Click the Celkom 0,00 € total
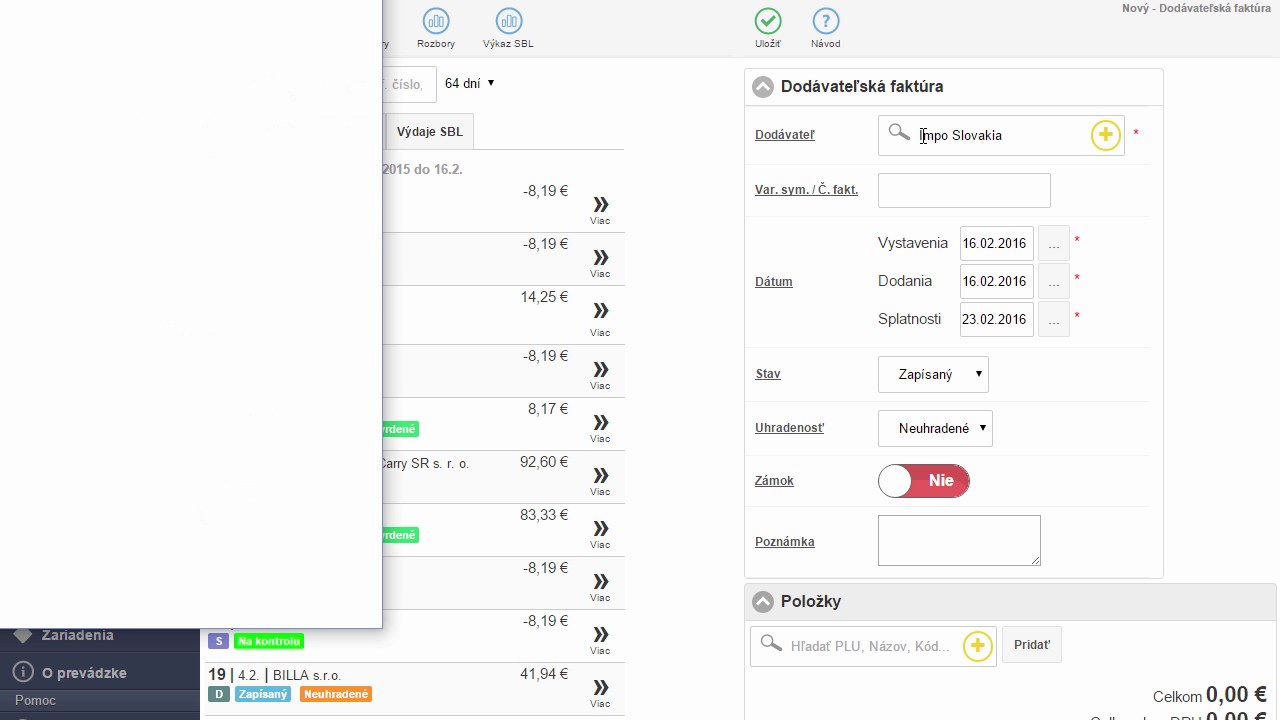This screenshot has width=1280, height=720. click(1210, 695)
